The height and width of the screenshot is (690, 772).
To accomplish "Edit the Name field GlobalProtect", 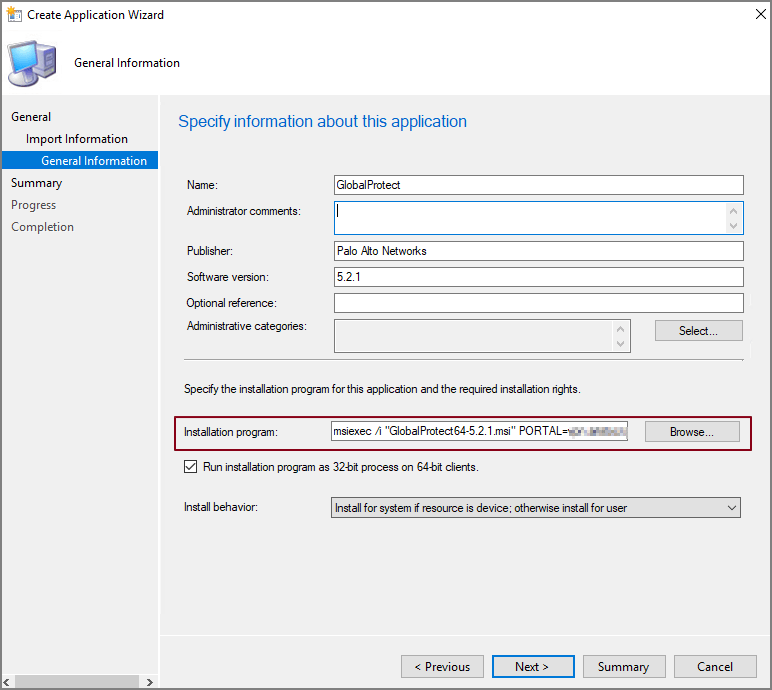I will (539, 185).
